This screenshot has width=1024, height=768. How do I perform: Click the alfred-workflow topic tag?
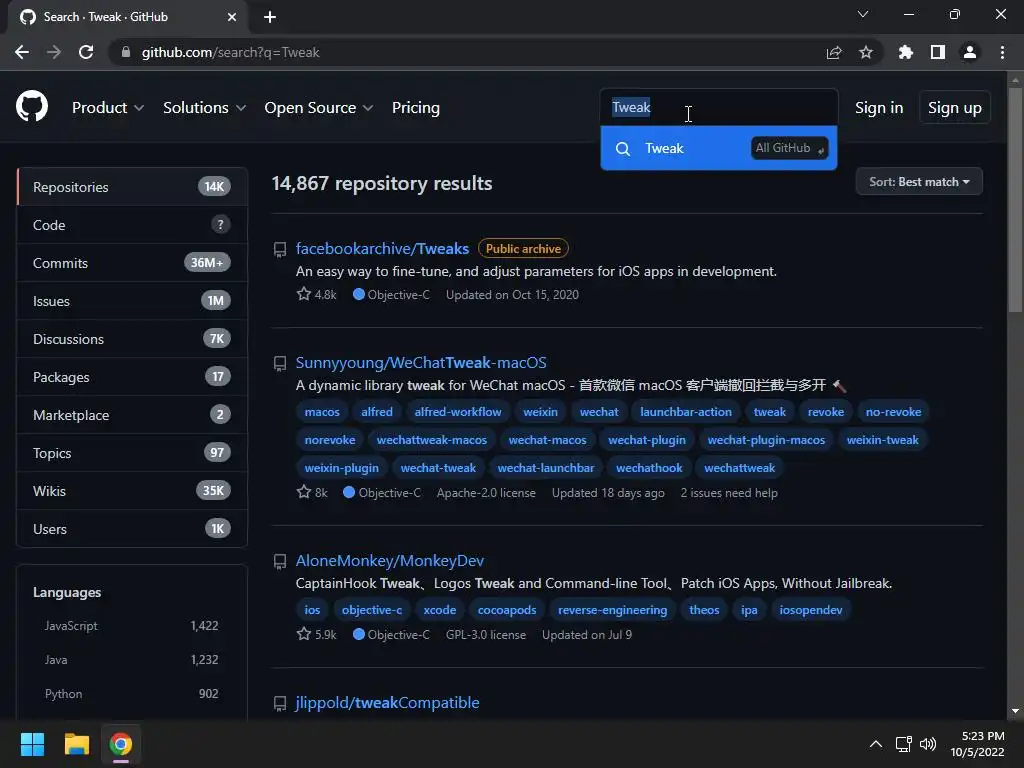click(458, 412)
